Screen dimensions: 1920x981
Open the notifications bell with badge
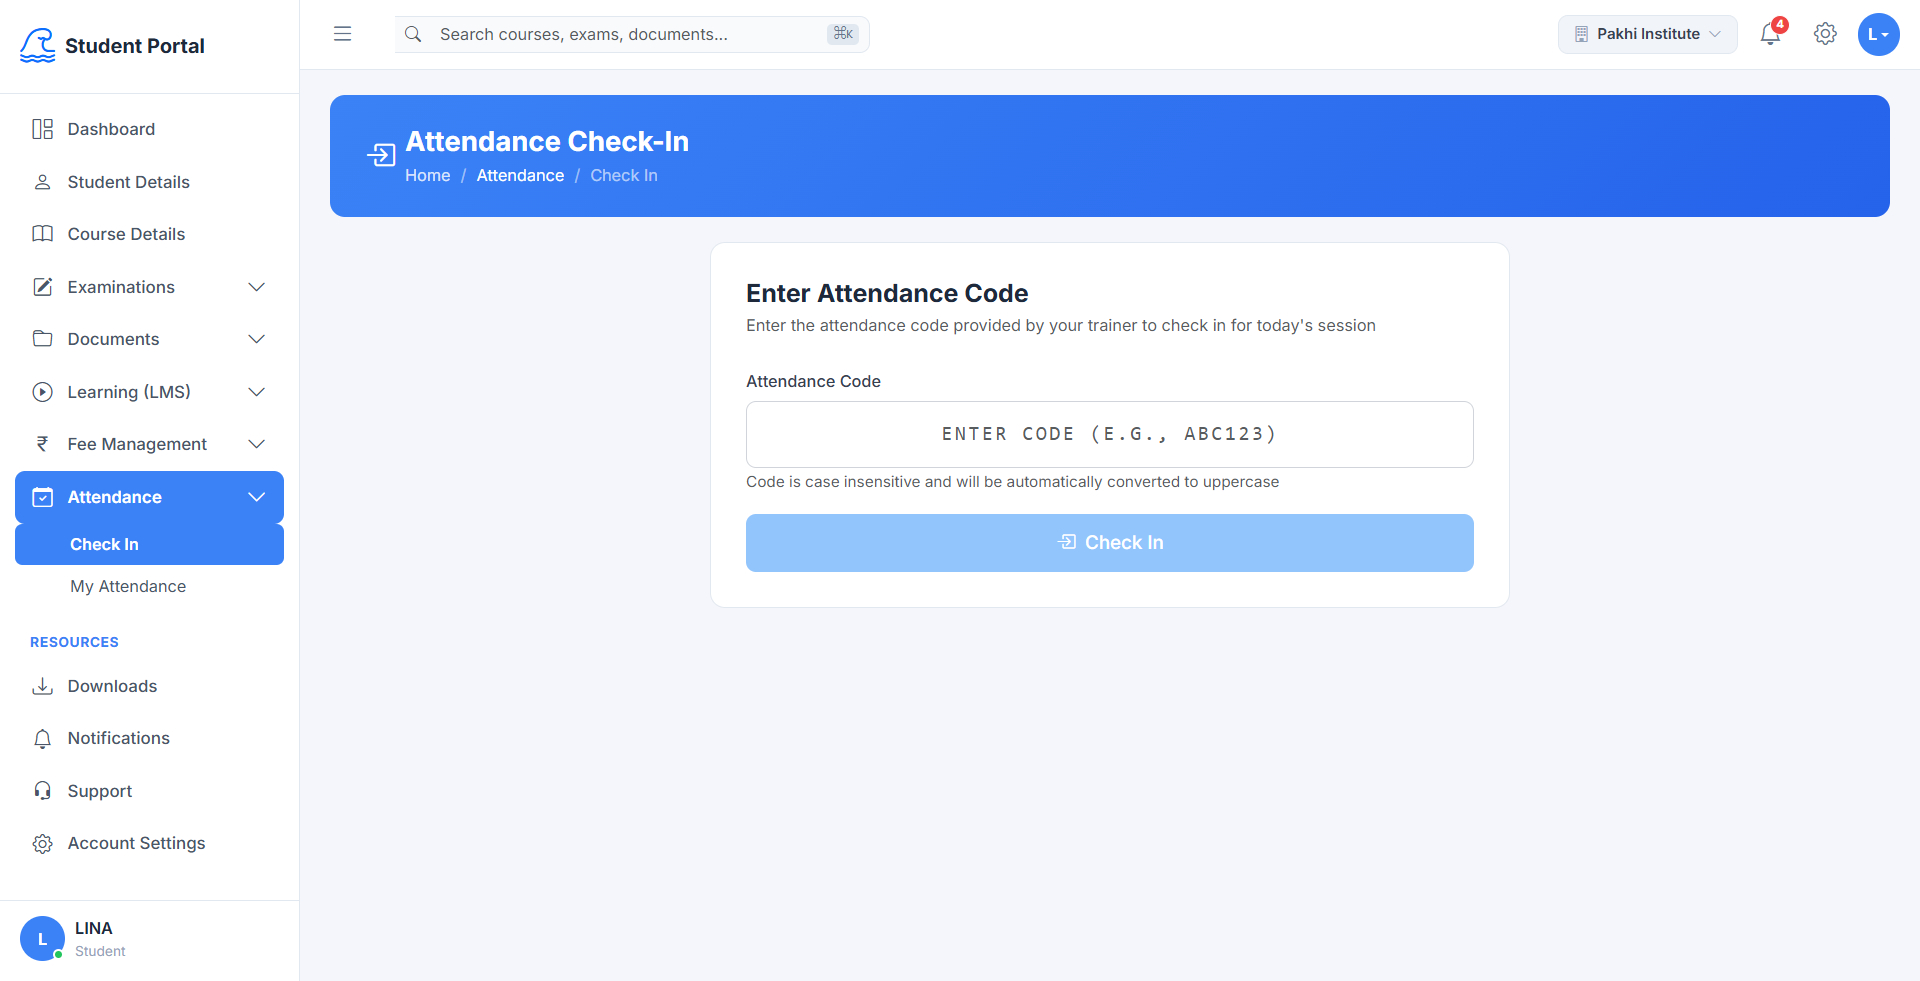coord(1771,34)
